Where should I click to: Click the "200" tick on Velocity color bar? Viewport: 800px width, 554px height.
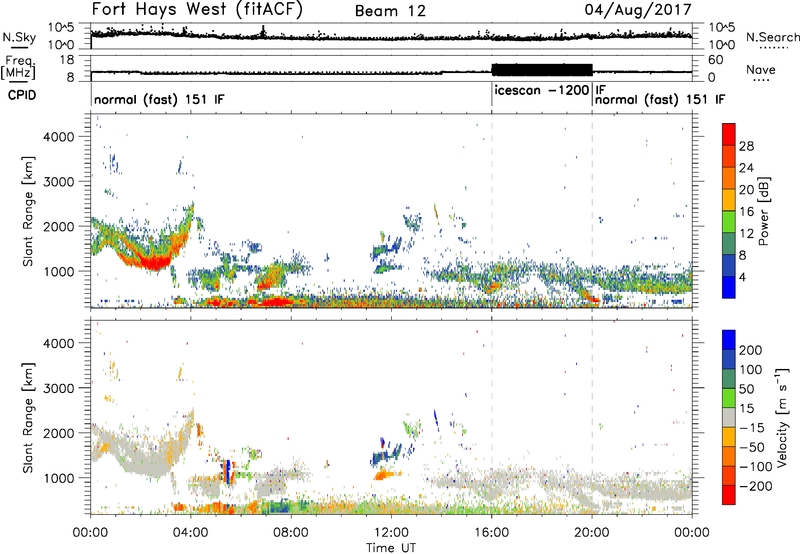coord(751,350)
